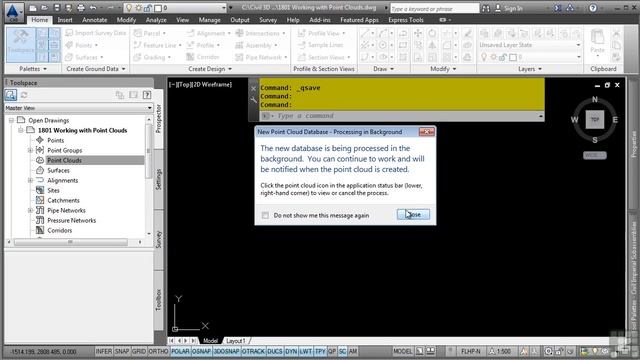Click the 1:500 annotation scale button

point(500,351)
